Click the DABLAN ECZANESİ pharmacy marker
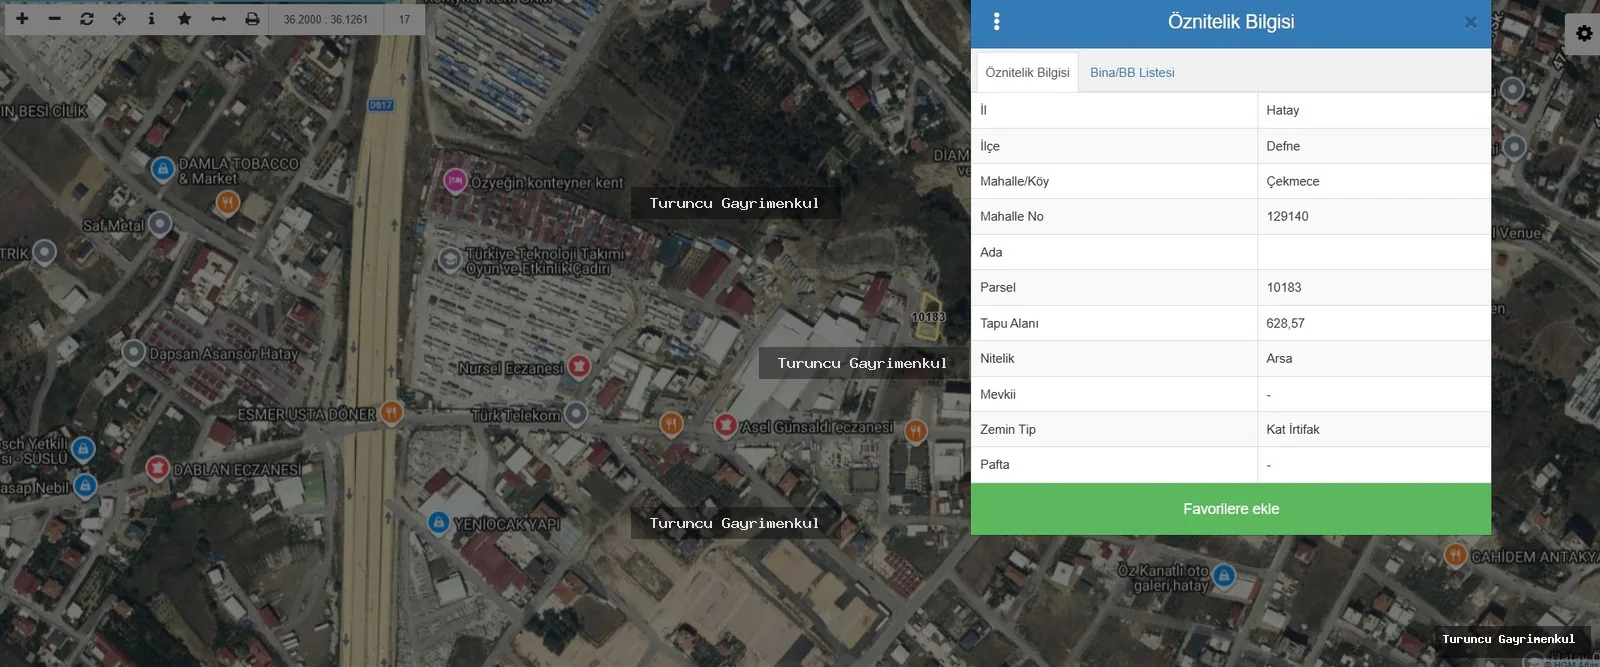 tap(157, 467)
